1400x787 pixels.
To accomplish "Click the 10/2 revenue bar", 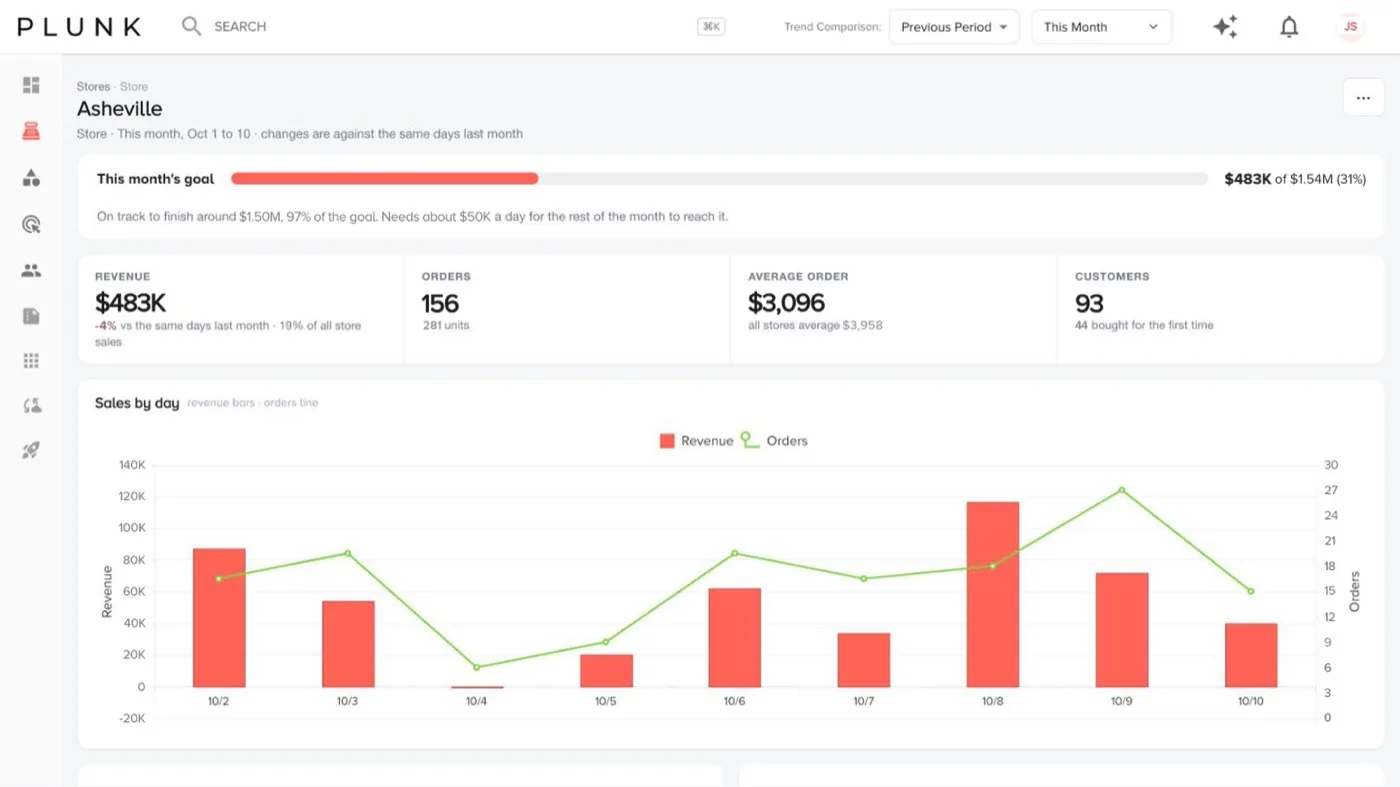I will pos(219,617).
